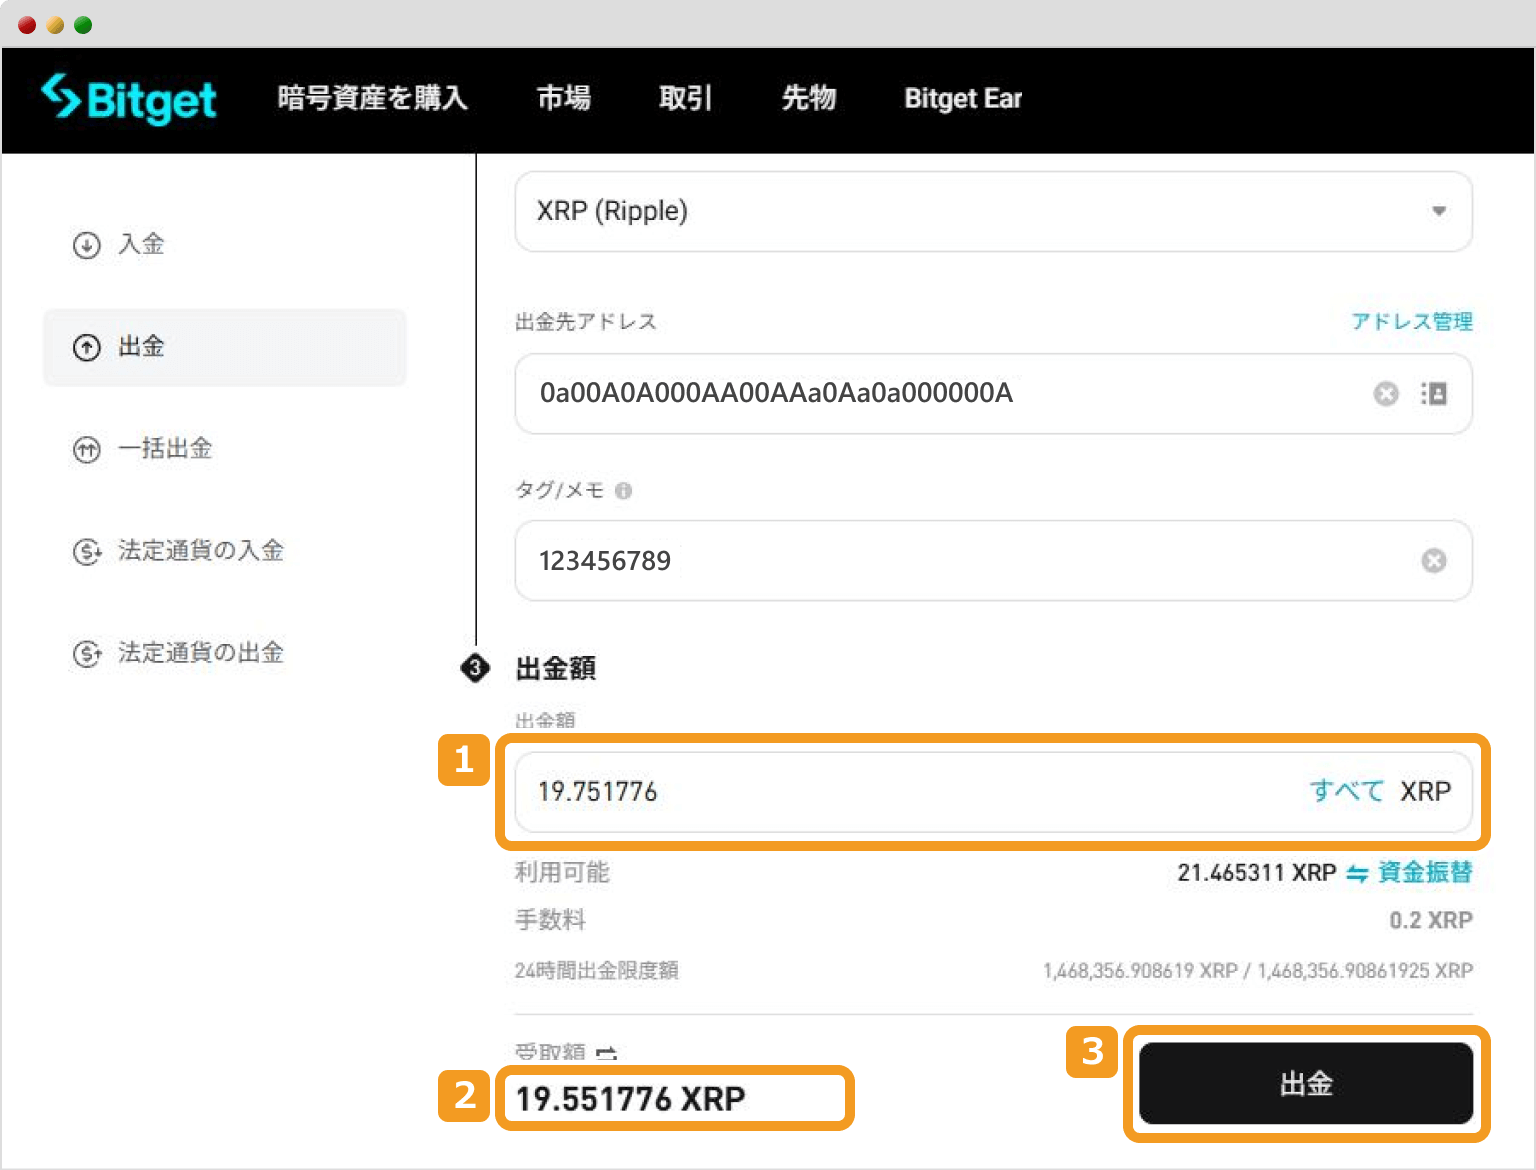
Task: Open the XRP (Ripple) currency dropdown
Action: point(992,211)
